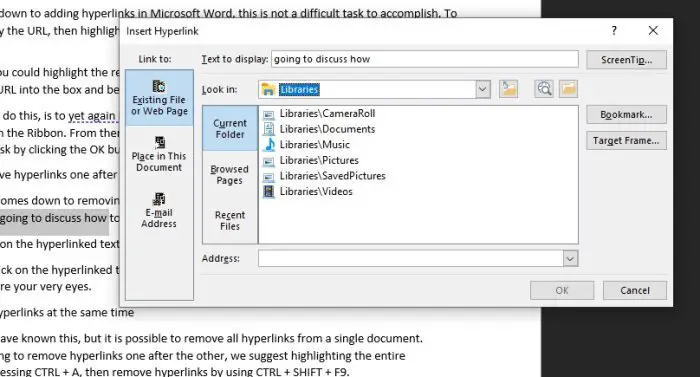This screenshot has width=700, height=377.
Task: Click the Pictures library icon
Action: pos(269,161)
